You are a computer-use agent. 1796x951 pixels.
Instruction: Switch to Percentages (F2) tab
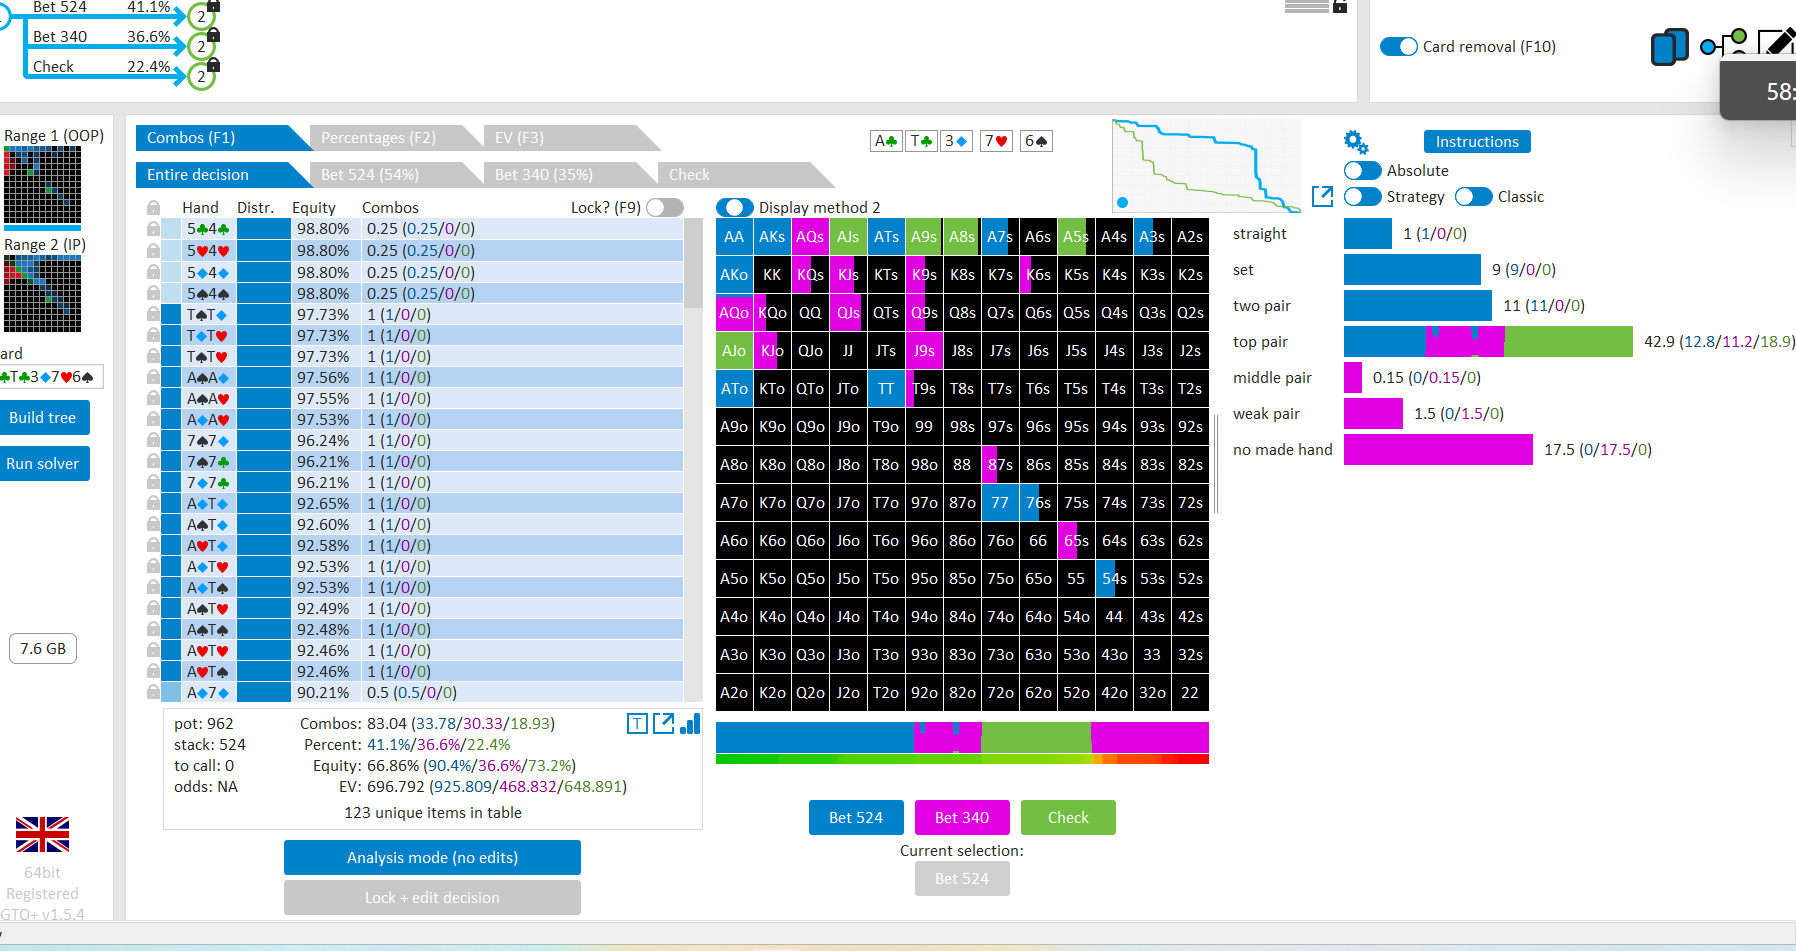[396, 138]
